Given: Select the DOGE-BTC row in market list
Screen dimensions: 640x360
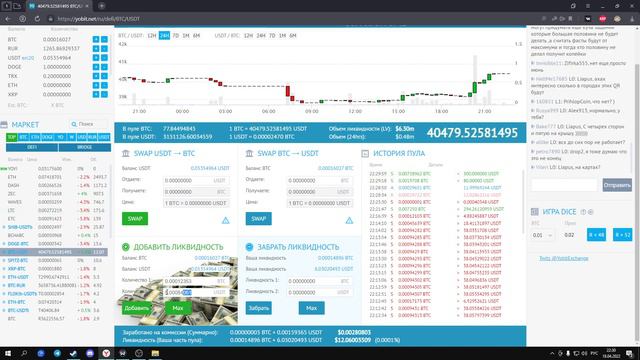Looking at the screenshot, I should (55, 244).
